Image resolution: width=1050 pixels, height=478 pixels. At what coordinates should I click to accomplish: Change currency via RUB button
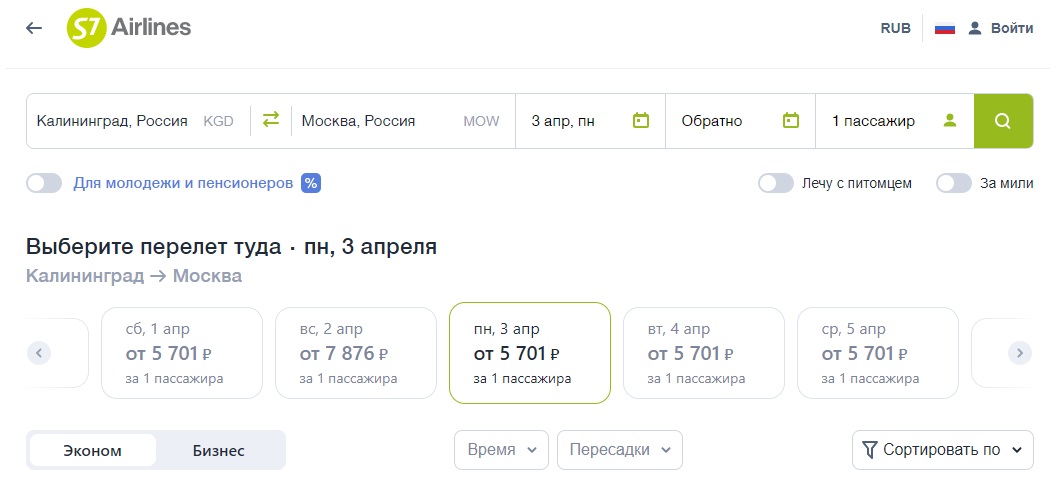(x=895, y=29)
